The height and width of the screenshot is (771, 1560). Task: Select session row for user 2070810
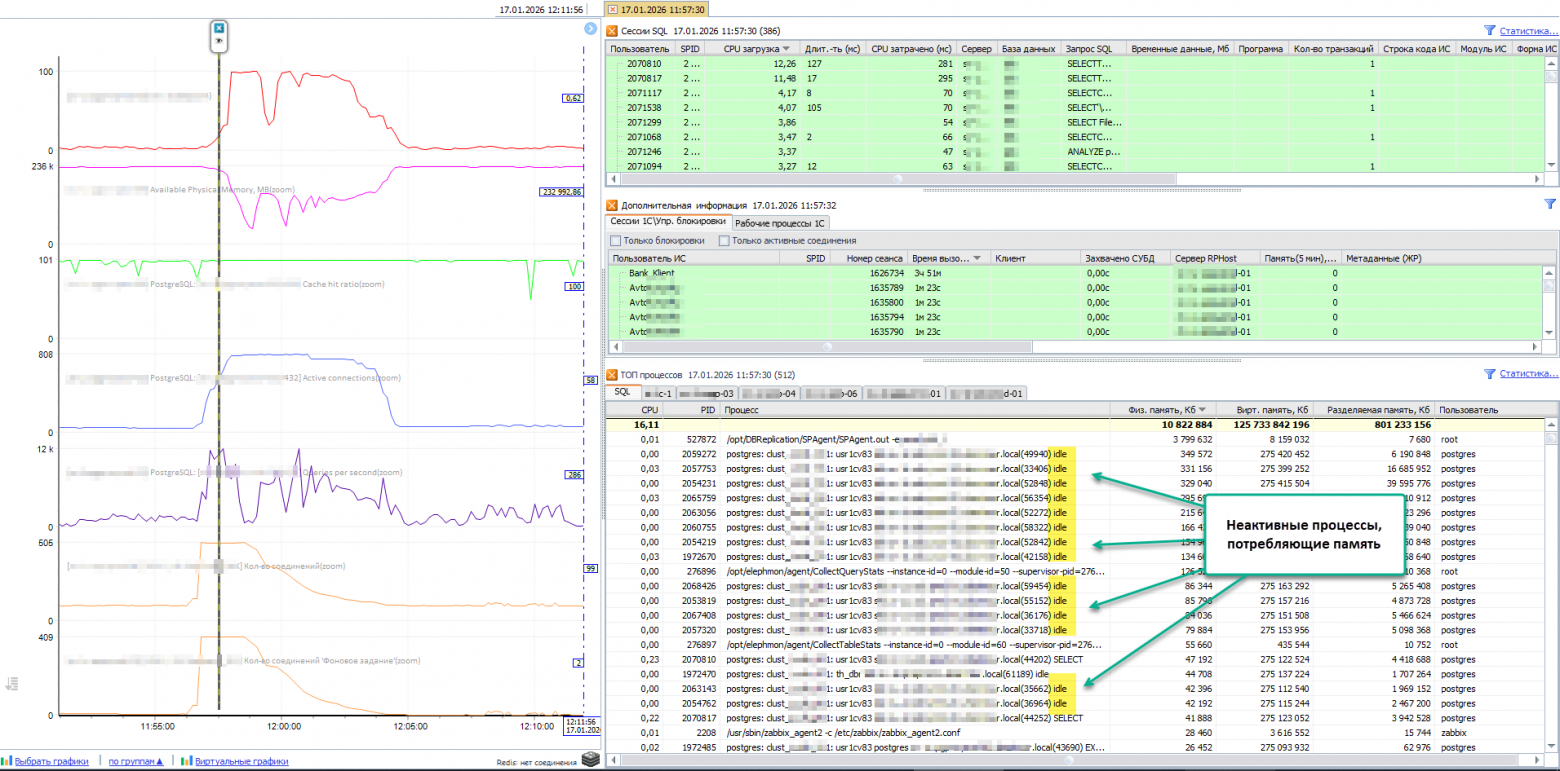tap(647, 63)
